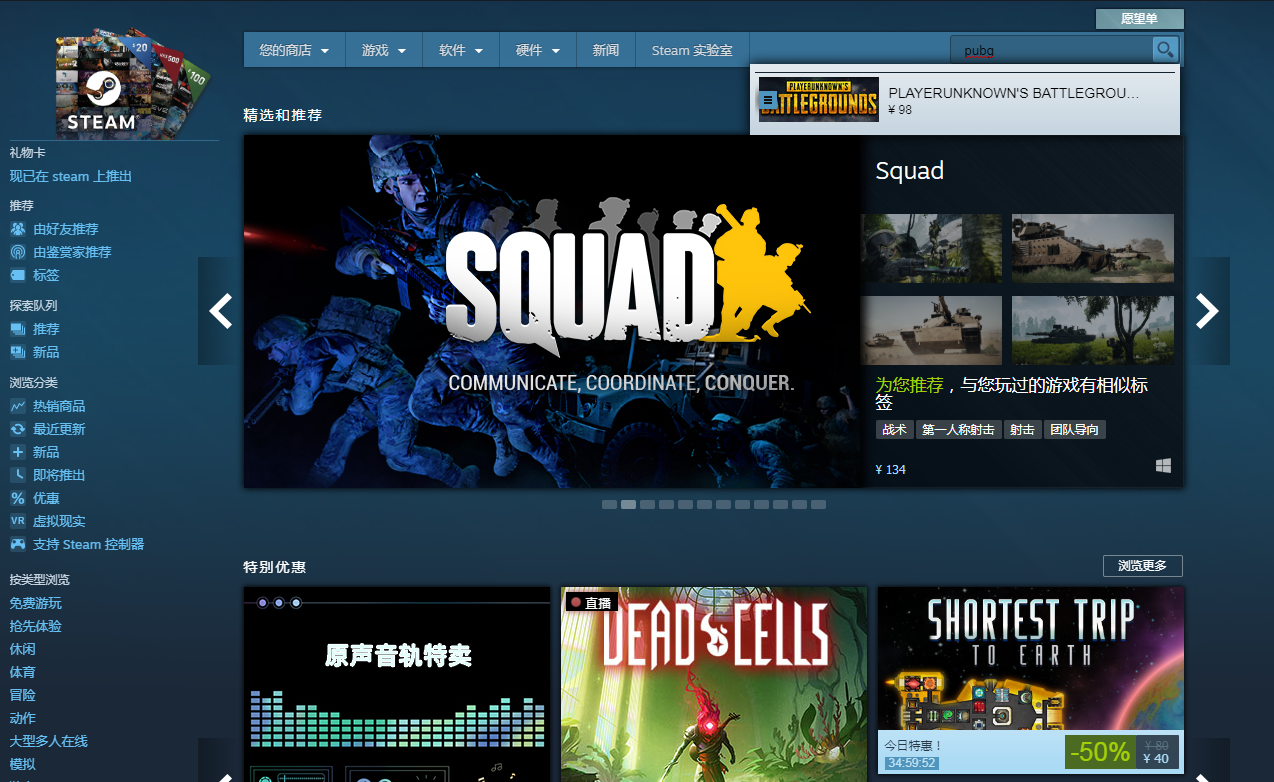1274x782 pixels.
Task: Open 大型多人在线 category link
Action: [x=49, y=741]
